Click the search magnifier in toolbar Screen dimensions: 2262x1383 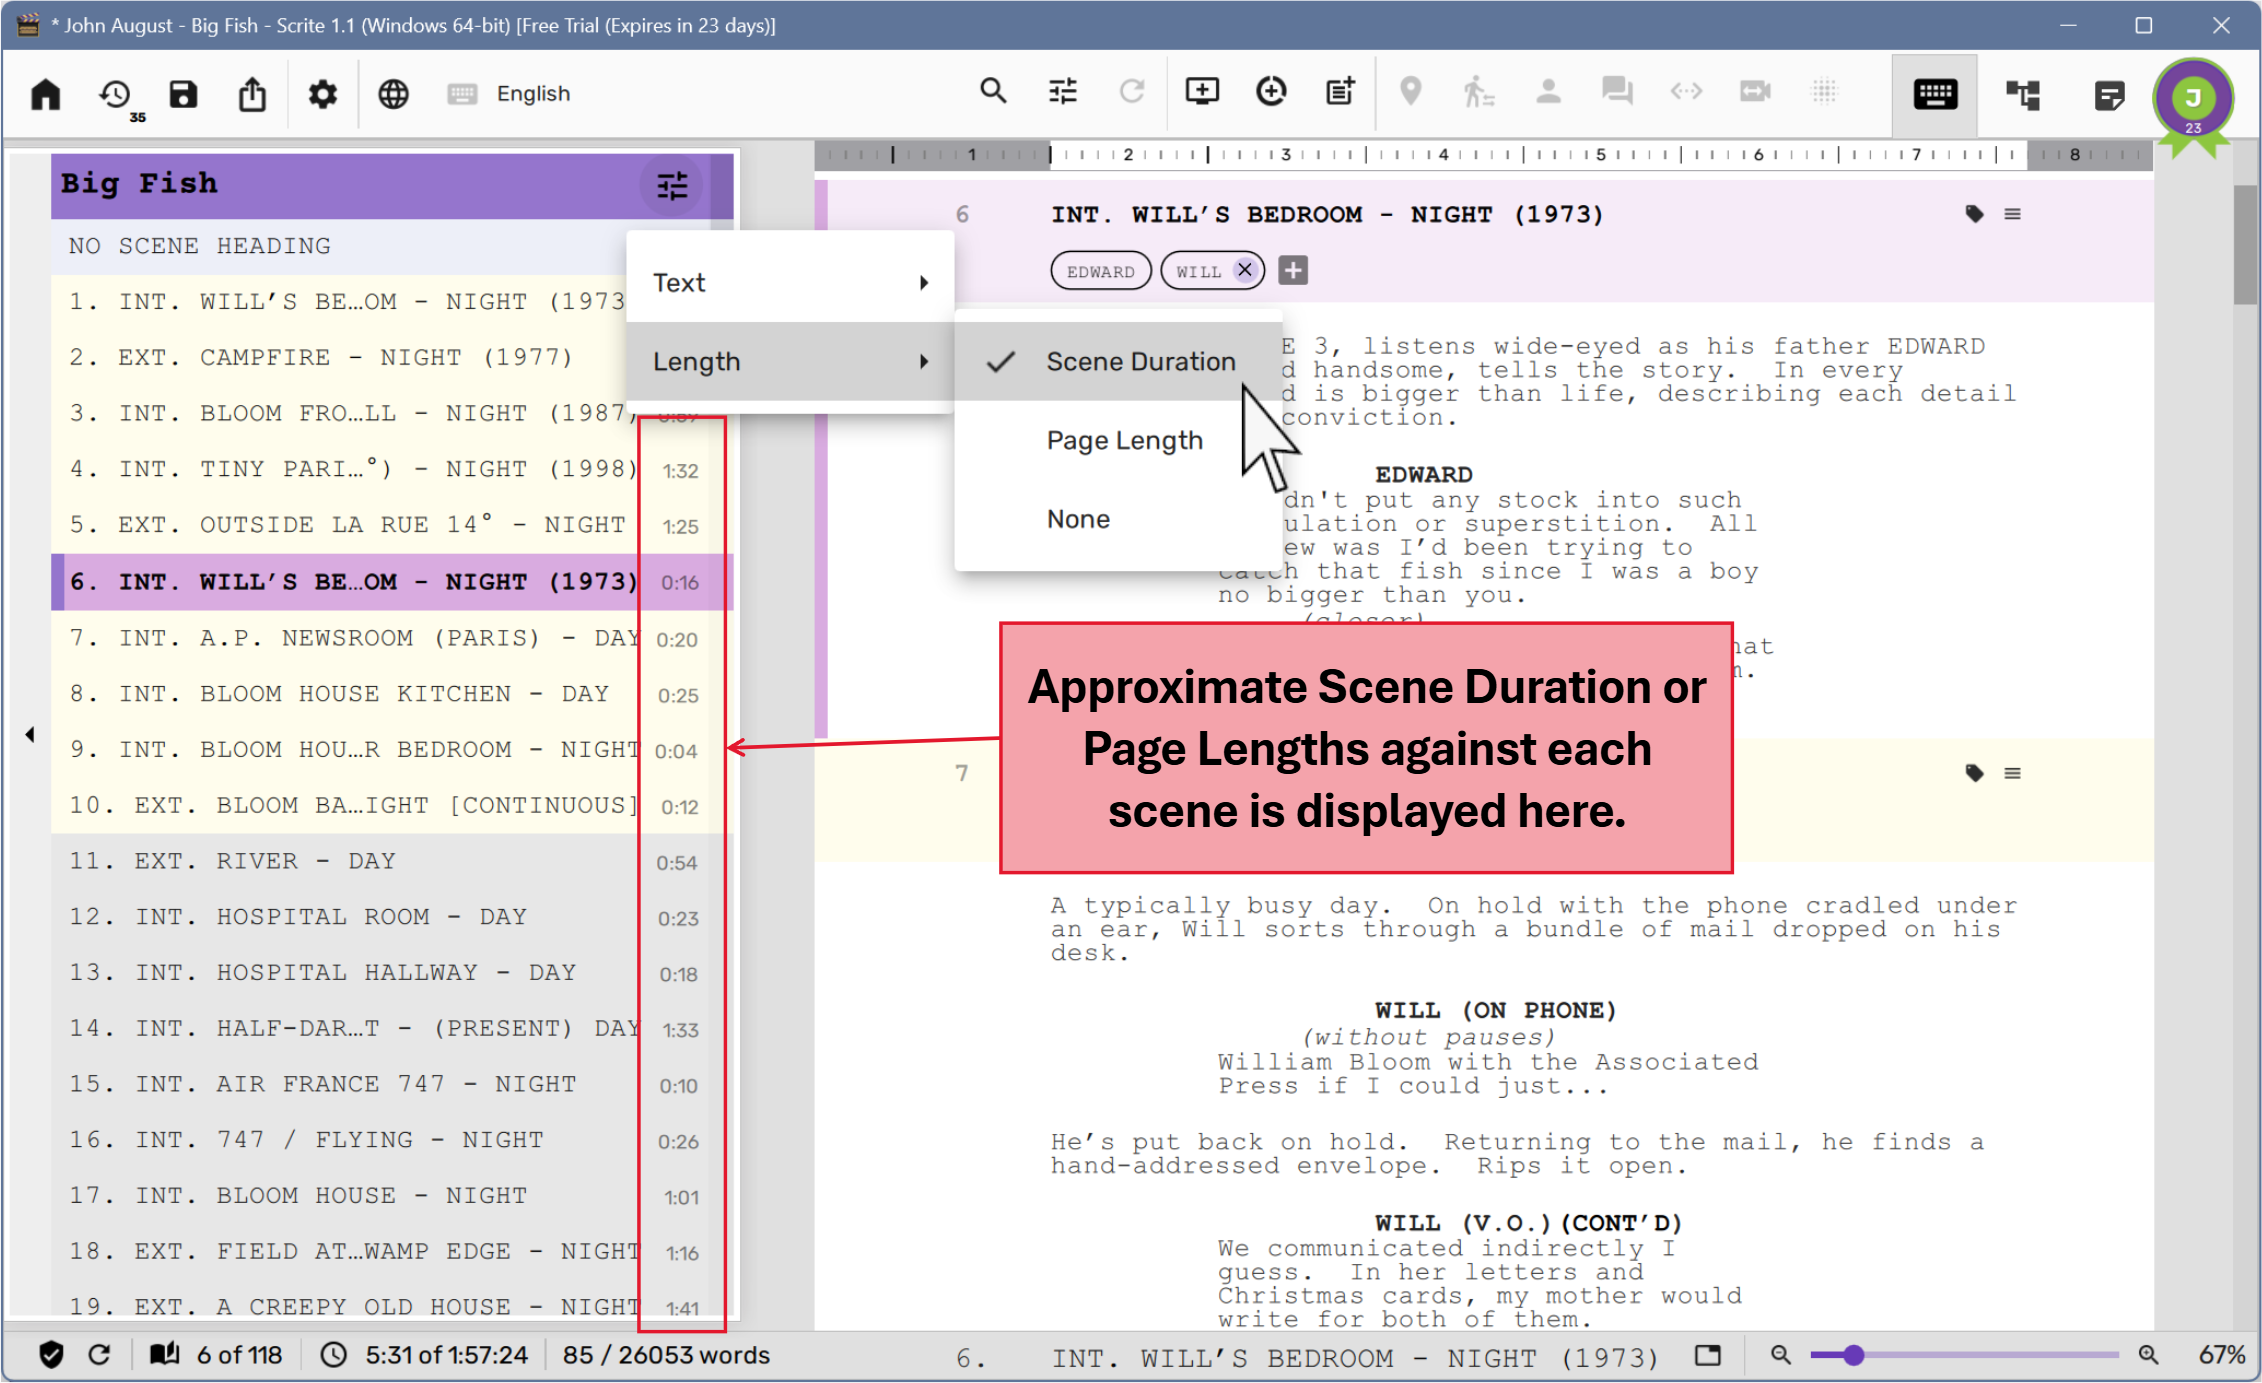click(x=992, y=91)
